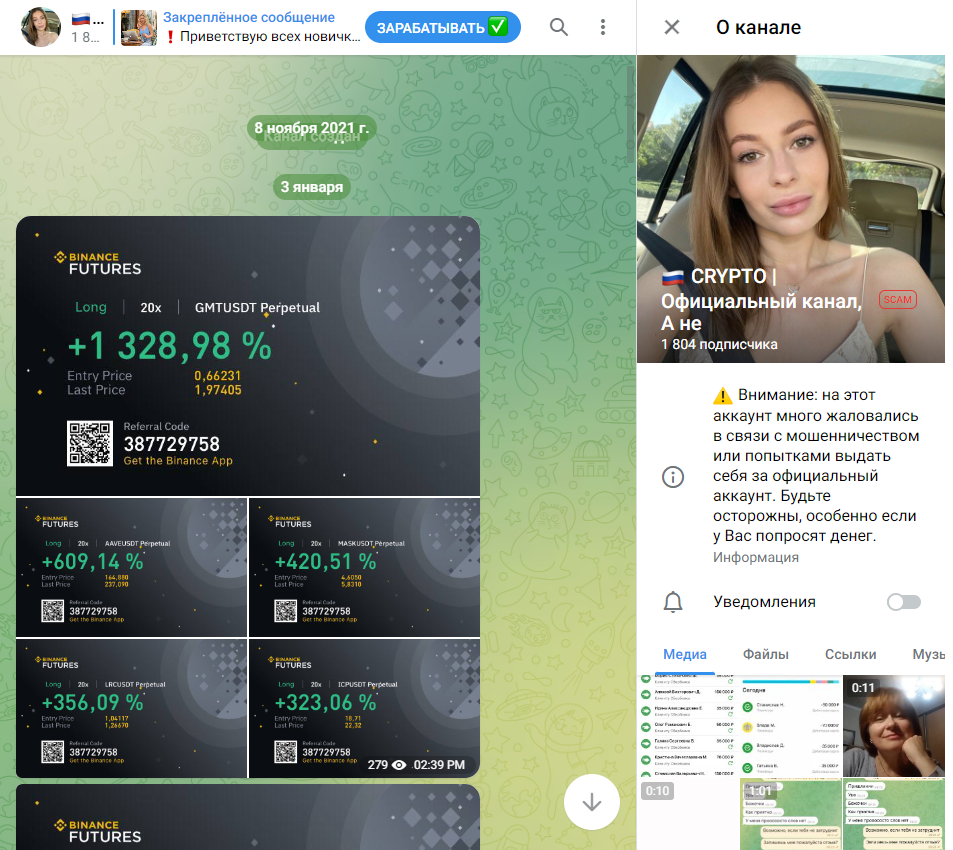Toggle the Уведомления notifications switch
Screen dimensions: 953x850
[903, 602]
